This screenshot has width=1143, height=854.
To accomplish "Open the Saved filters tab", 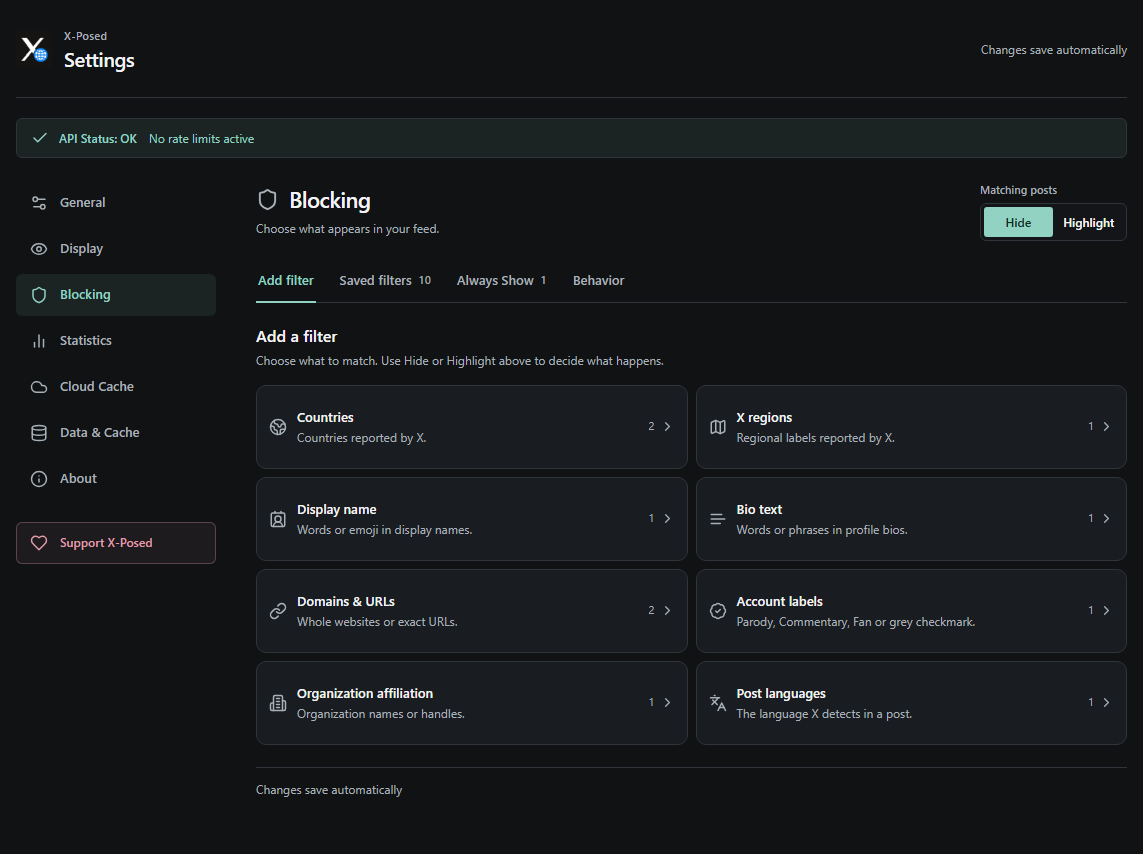I will 385,281.
